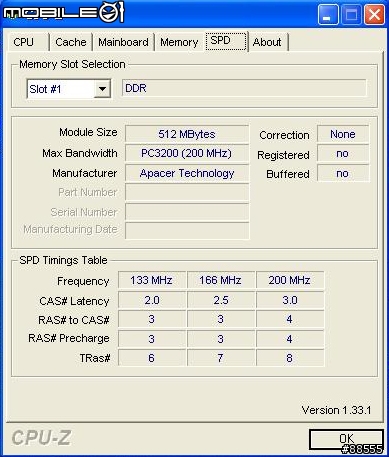The height and width of the screenshot is (457, 389).
Task: Click the PC3200 (200 MHz) bandwidth value
Action: click(x=187, y=154)
